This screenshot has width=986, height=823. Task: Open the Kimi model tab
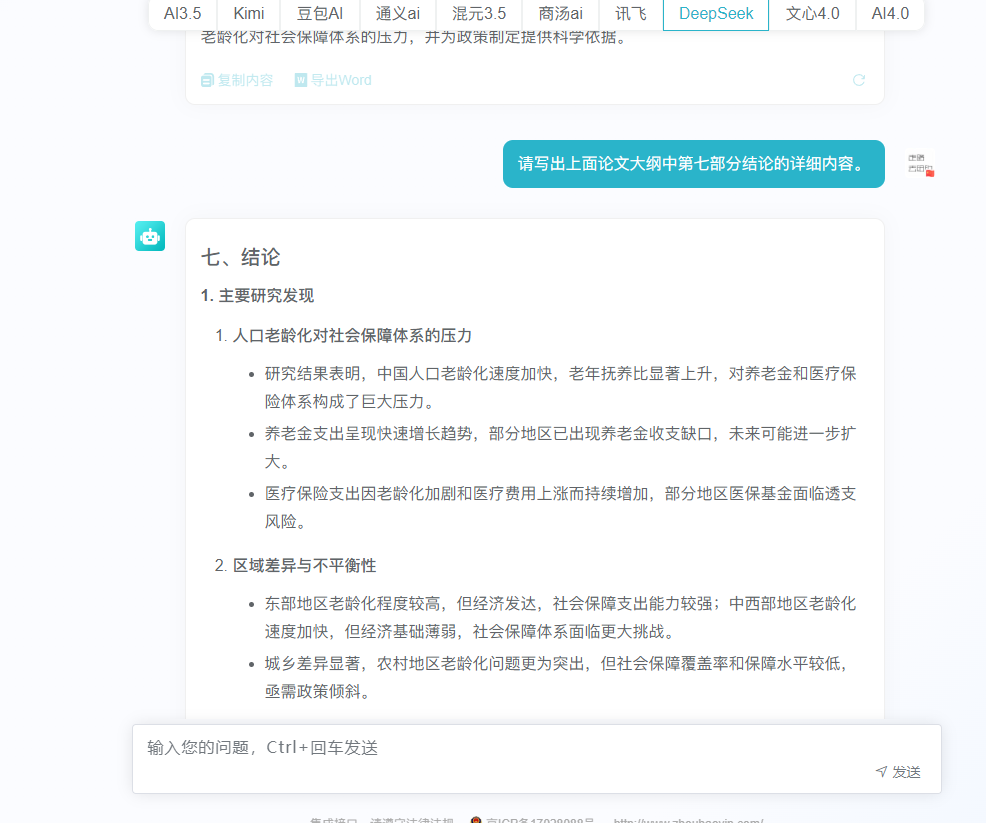[x=247, y=14]
